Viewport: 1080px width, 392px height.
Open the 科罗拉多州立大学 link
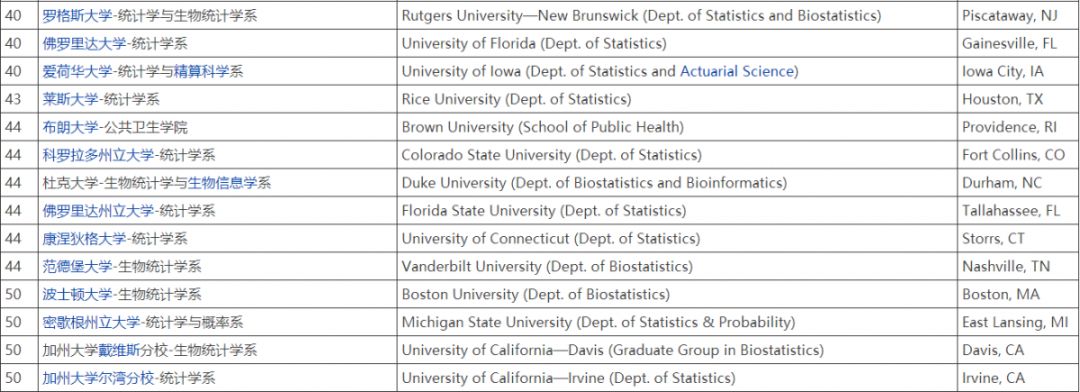pos(98,156)
